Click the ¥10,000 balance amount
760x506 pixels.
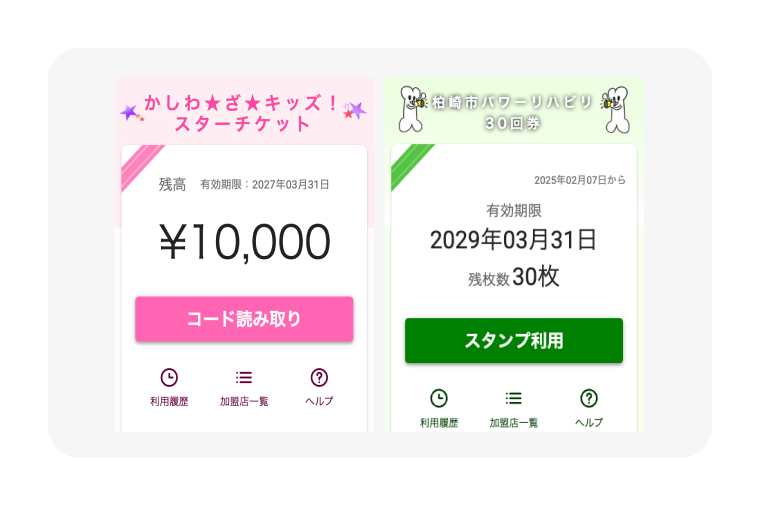pyautogui.click(x=245, y=241)
